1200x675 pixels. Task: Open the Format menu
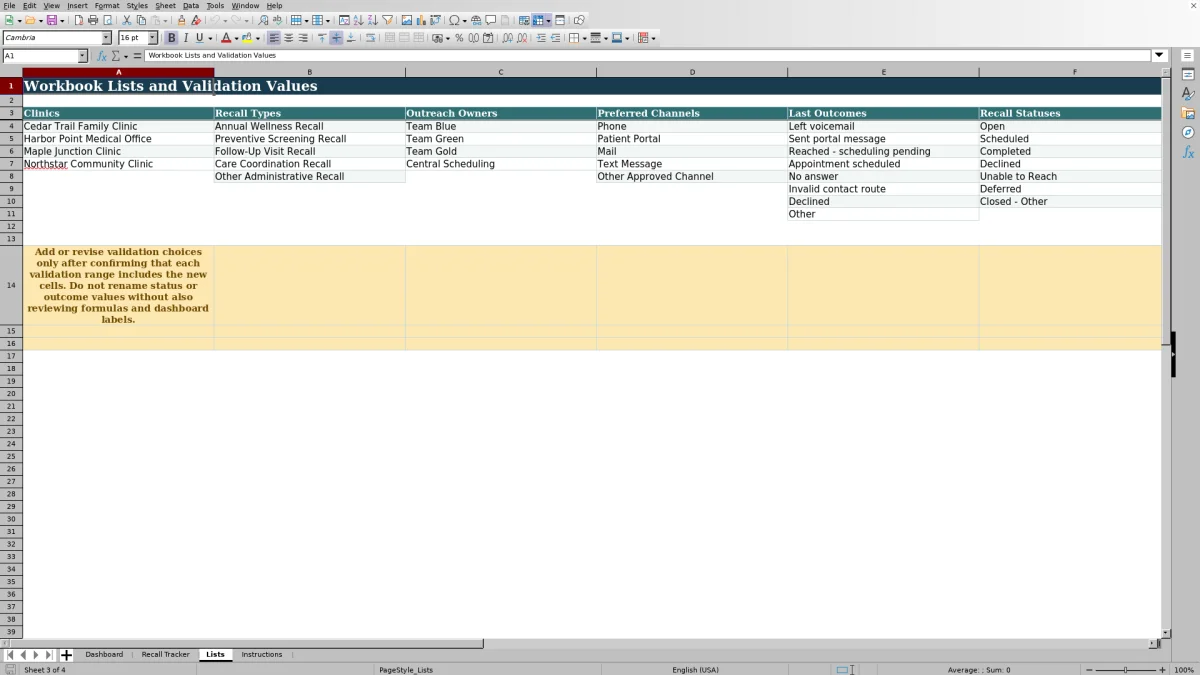[x=107, y=6]
